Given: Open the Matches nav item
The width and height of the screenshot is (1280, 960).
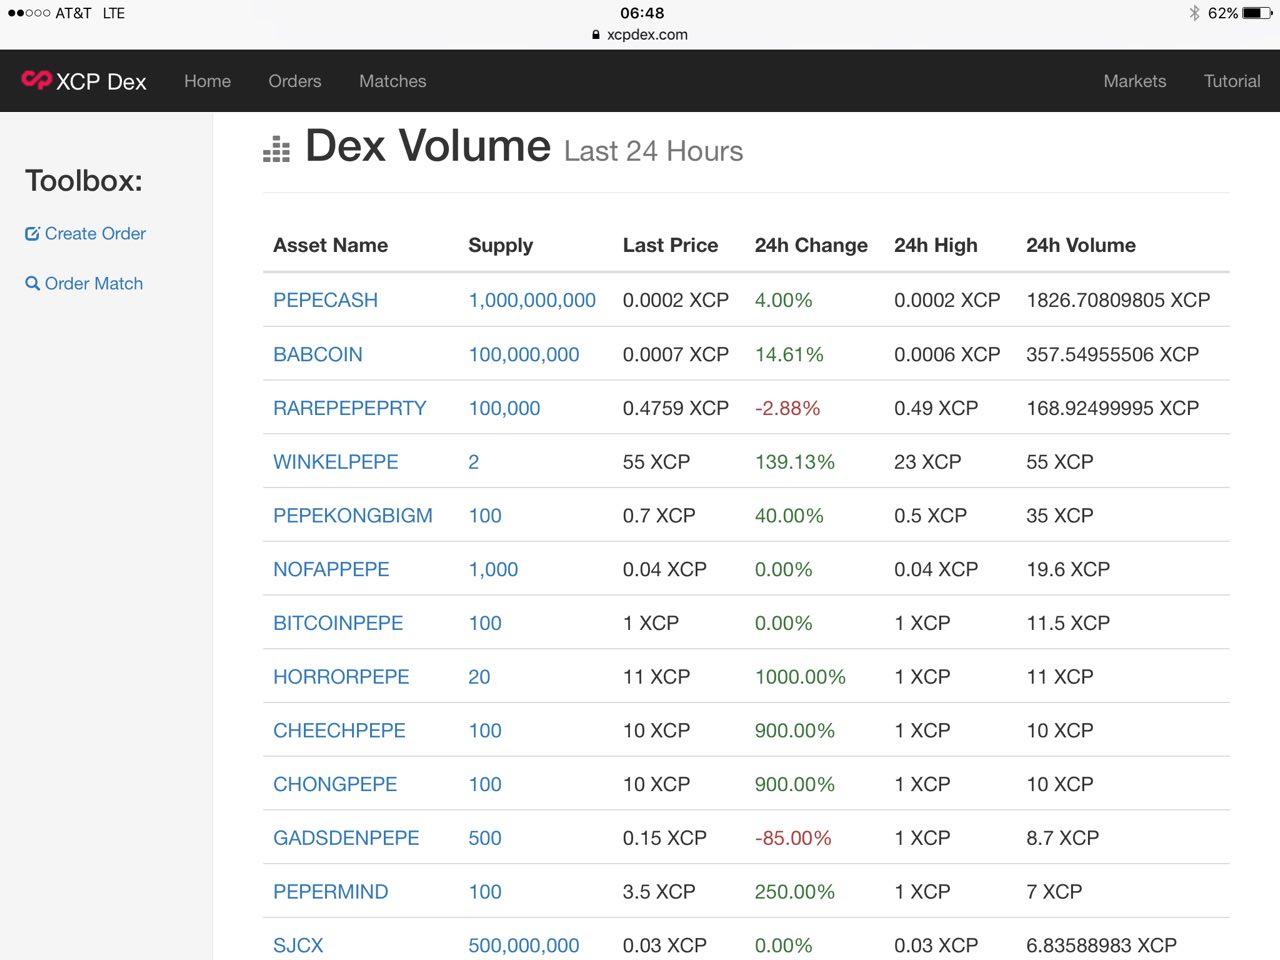Looking at the screenshot, I should (x=393, y=81).
